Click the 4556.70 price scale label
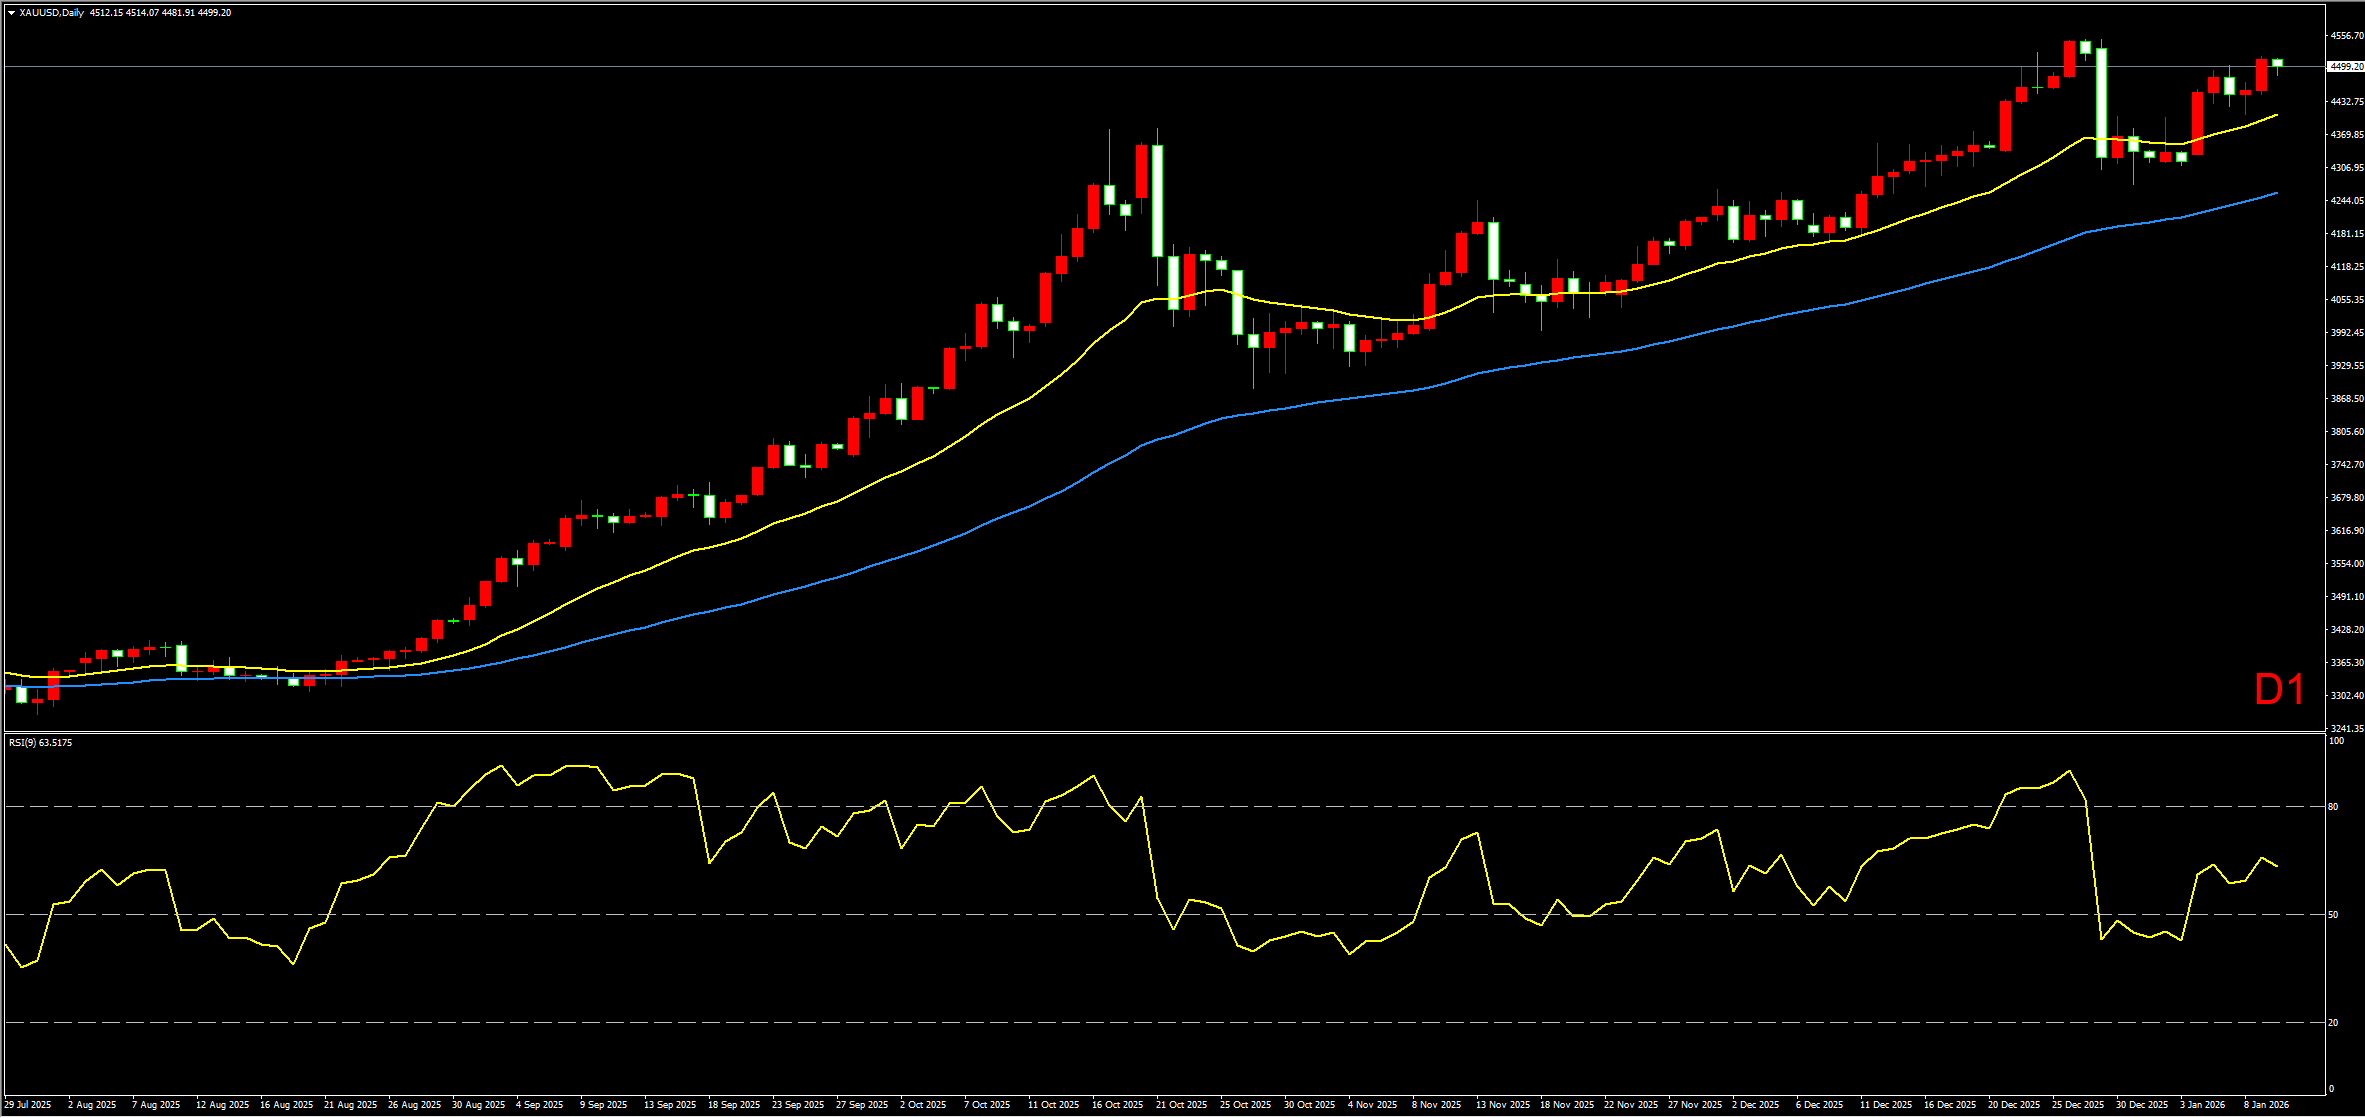Screen dimensions: 2365x1118 pyautogui.click(x=2346, y=36)
